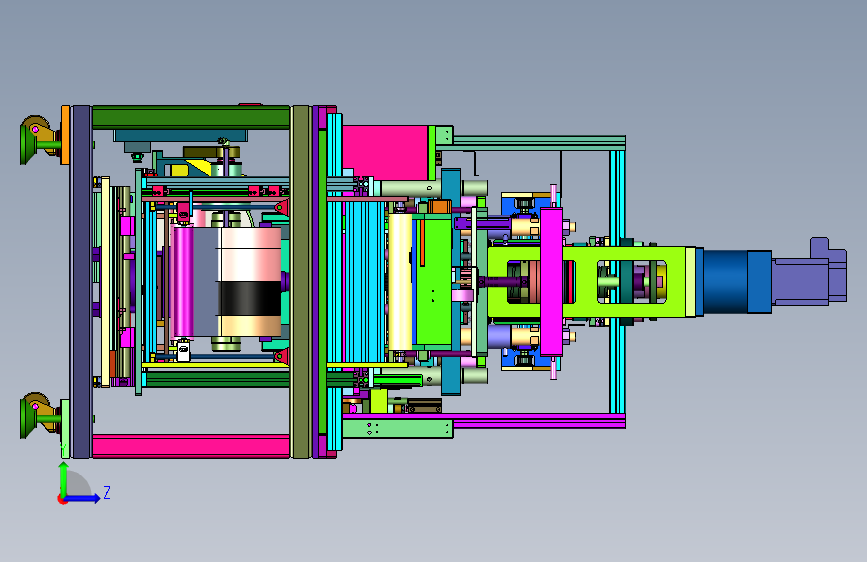Click the 'Z' axis label
This screenshot has height=562, width=867.
(107, 492)
